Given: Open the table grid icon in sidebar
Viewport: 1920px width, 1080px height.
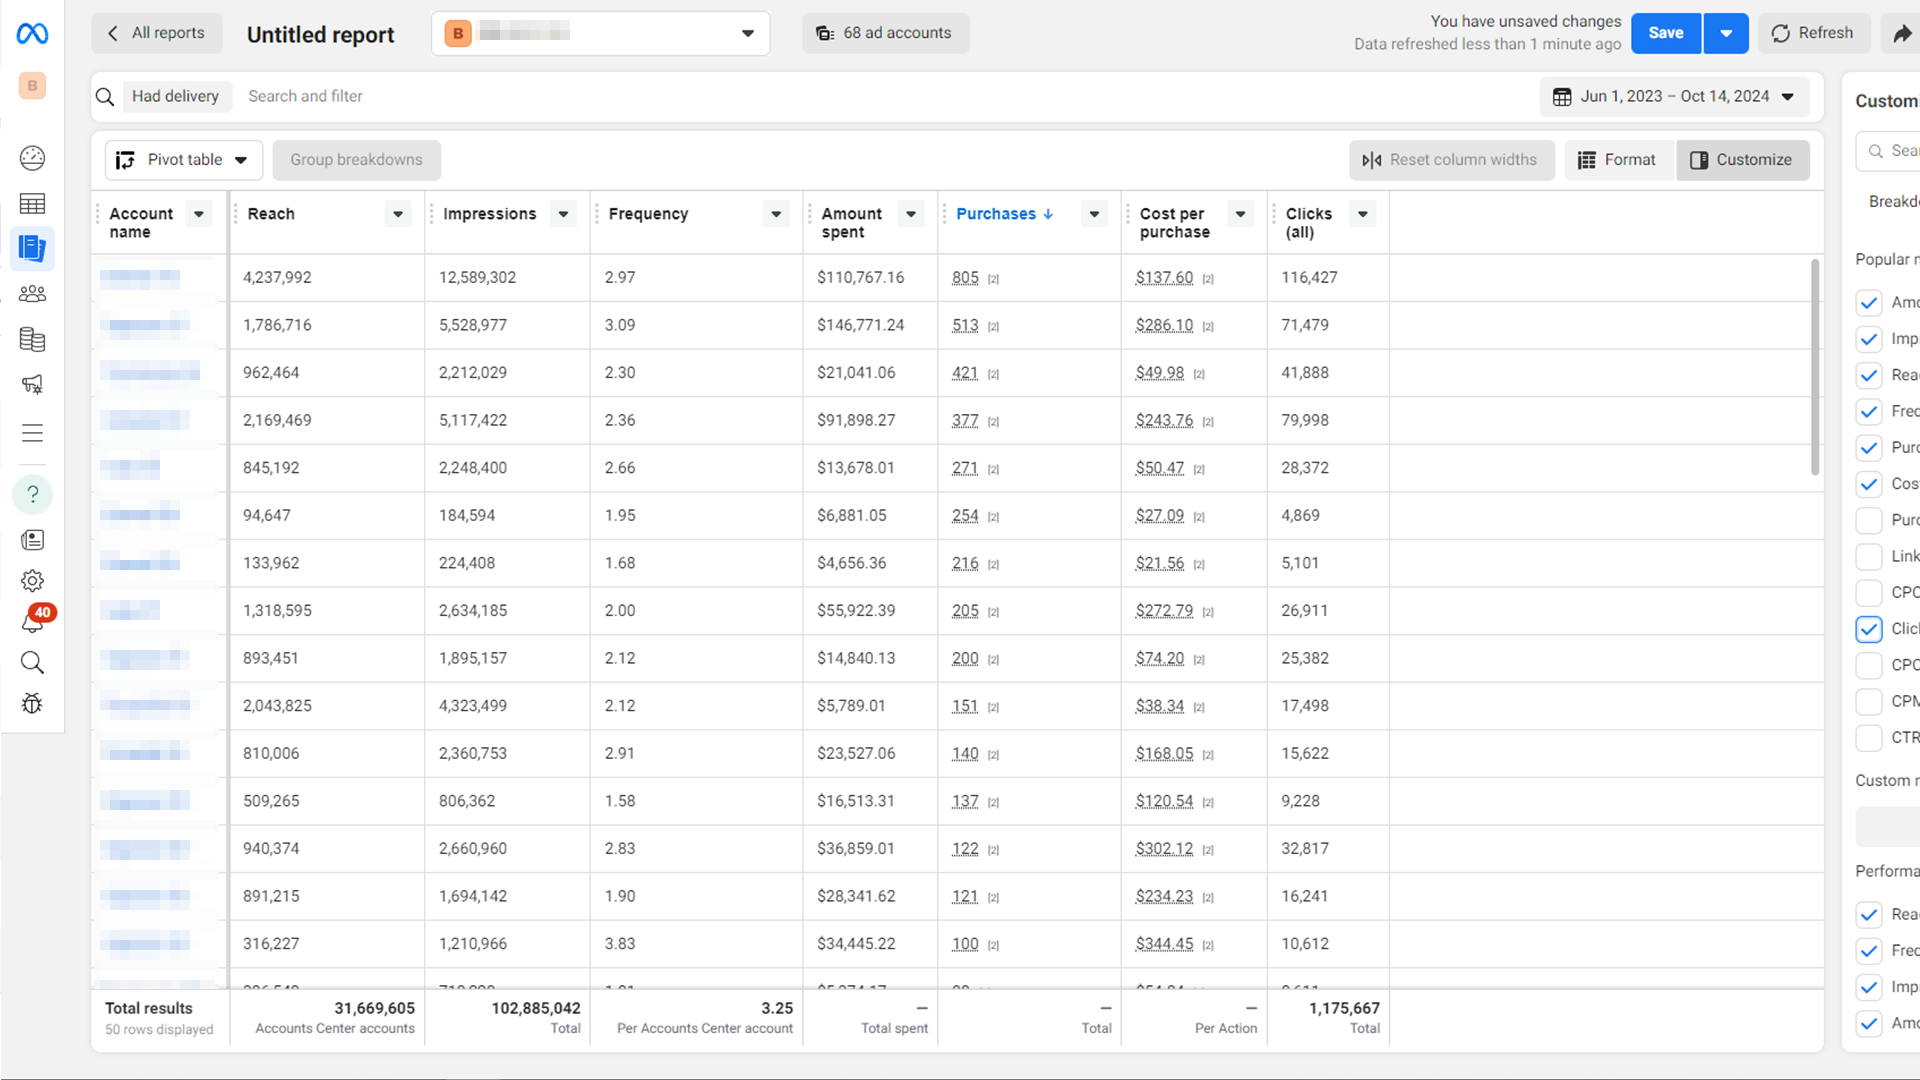Looking at the screenshot, I should (x=32, y=204).
